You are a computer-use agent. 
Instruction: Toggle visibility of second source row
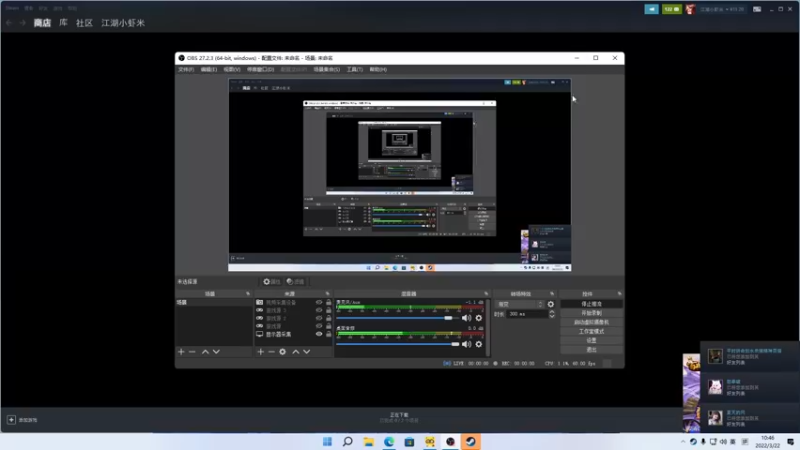click(x=319, y=310)
